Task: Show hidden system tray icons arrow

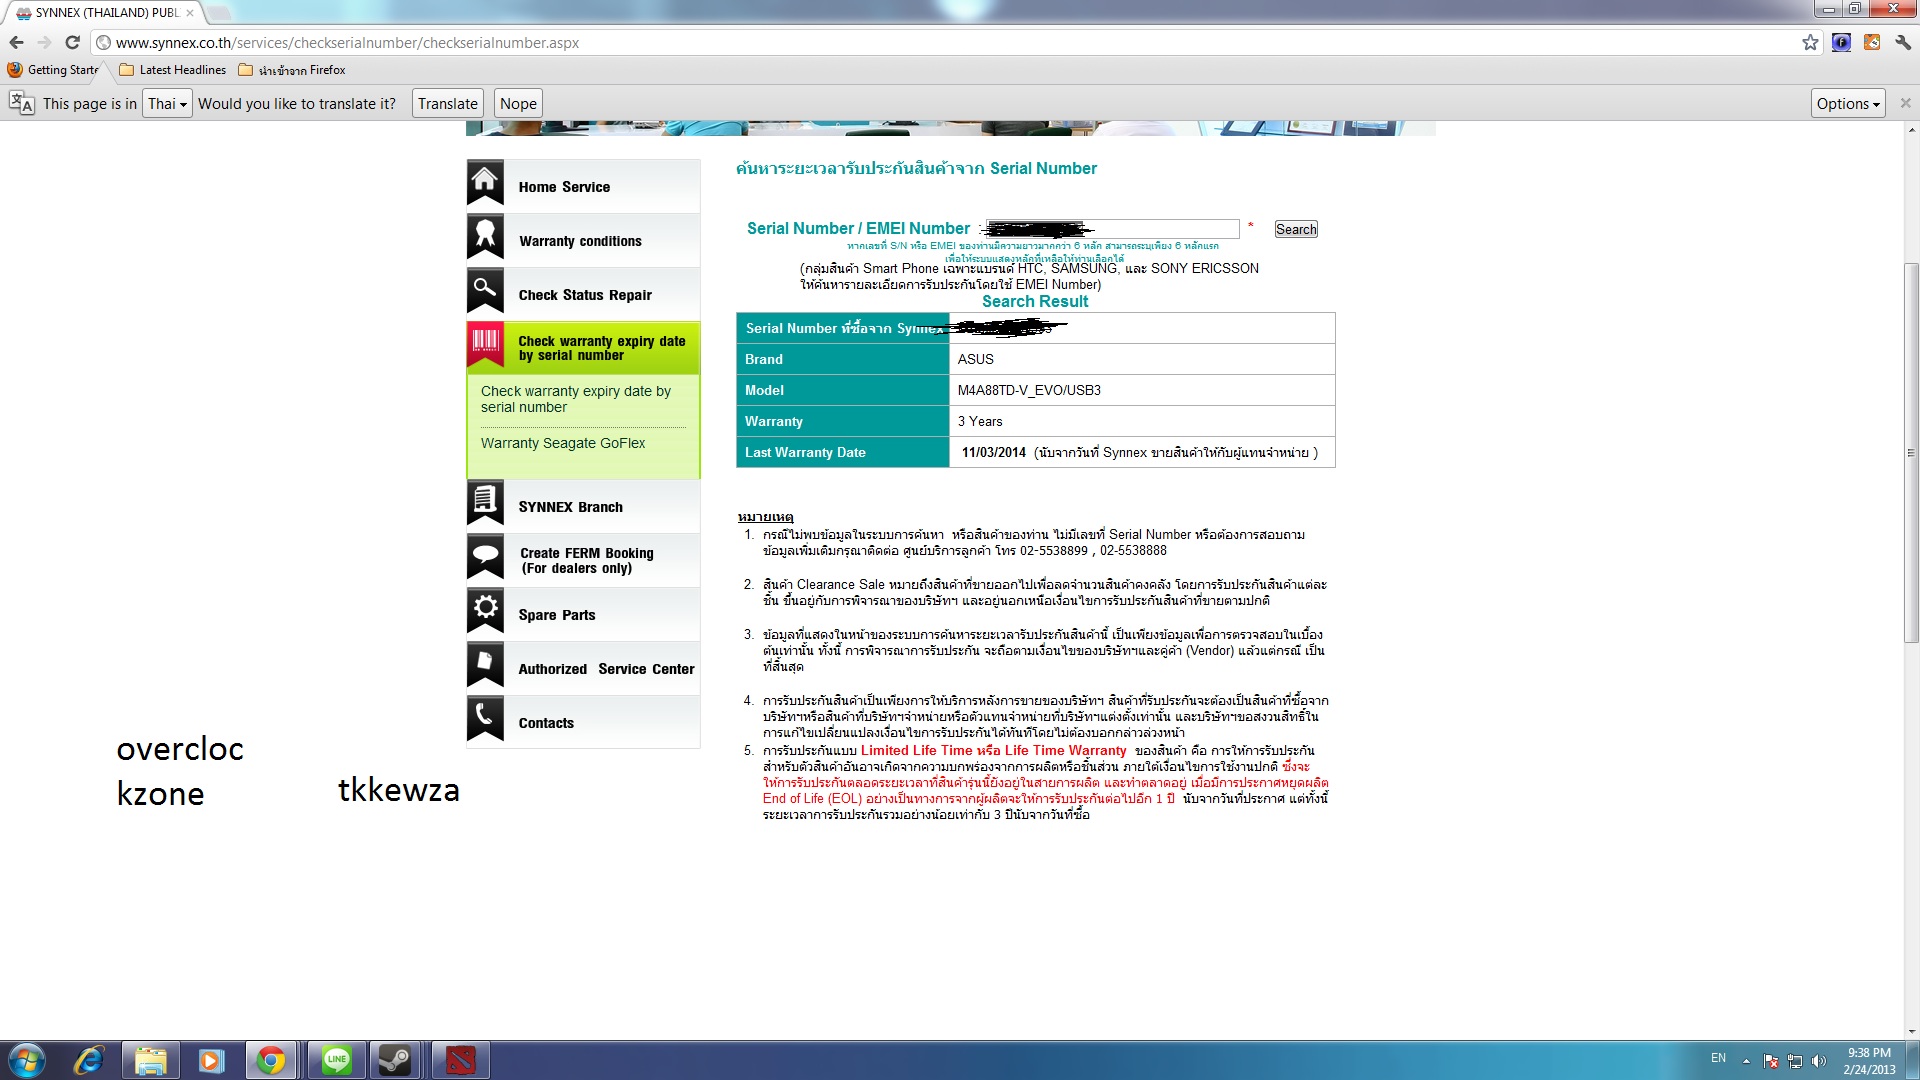Action: (1746, 1060)
